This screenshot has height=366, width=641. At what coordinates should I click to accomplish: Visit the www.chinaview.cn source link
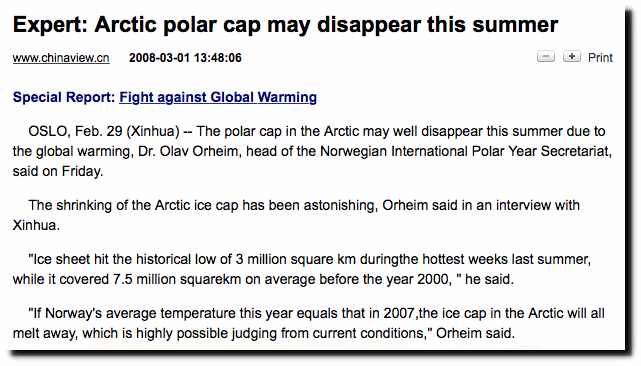click(x=61, y=58)
